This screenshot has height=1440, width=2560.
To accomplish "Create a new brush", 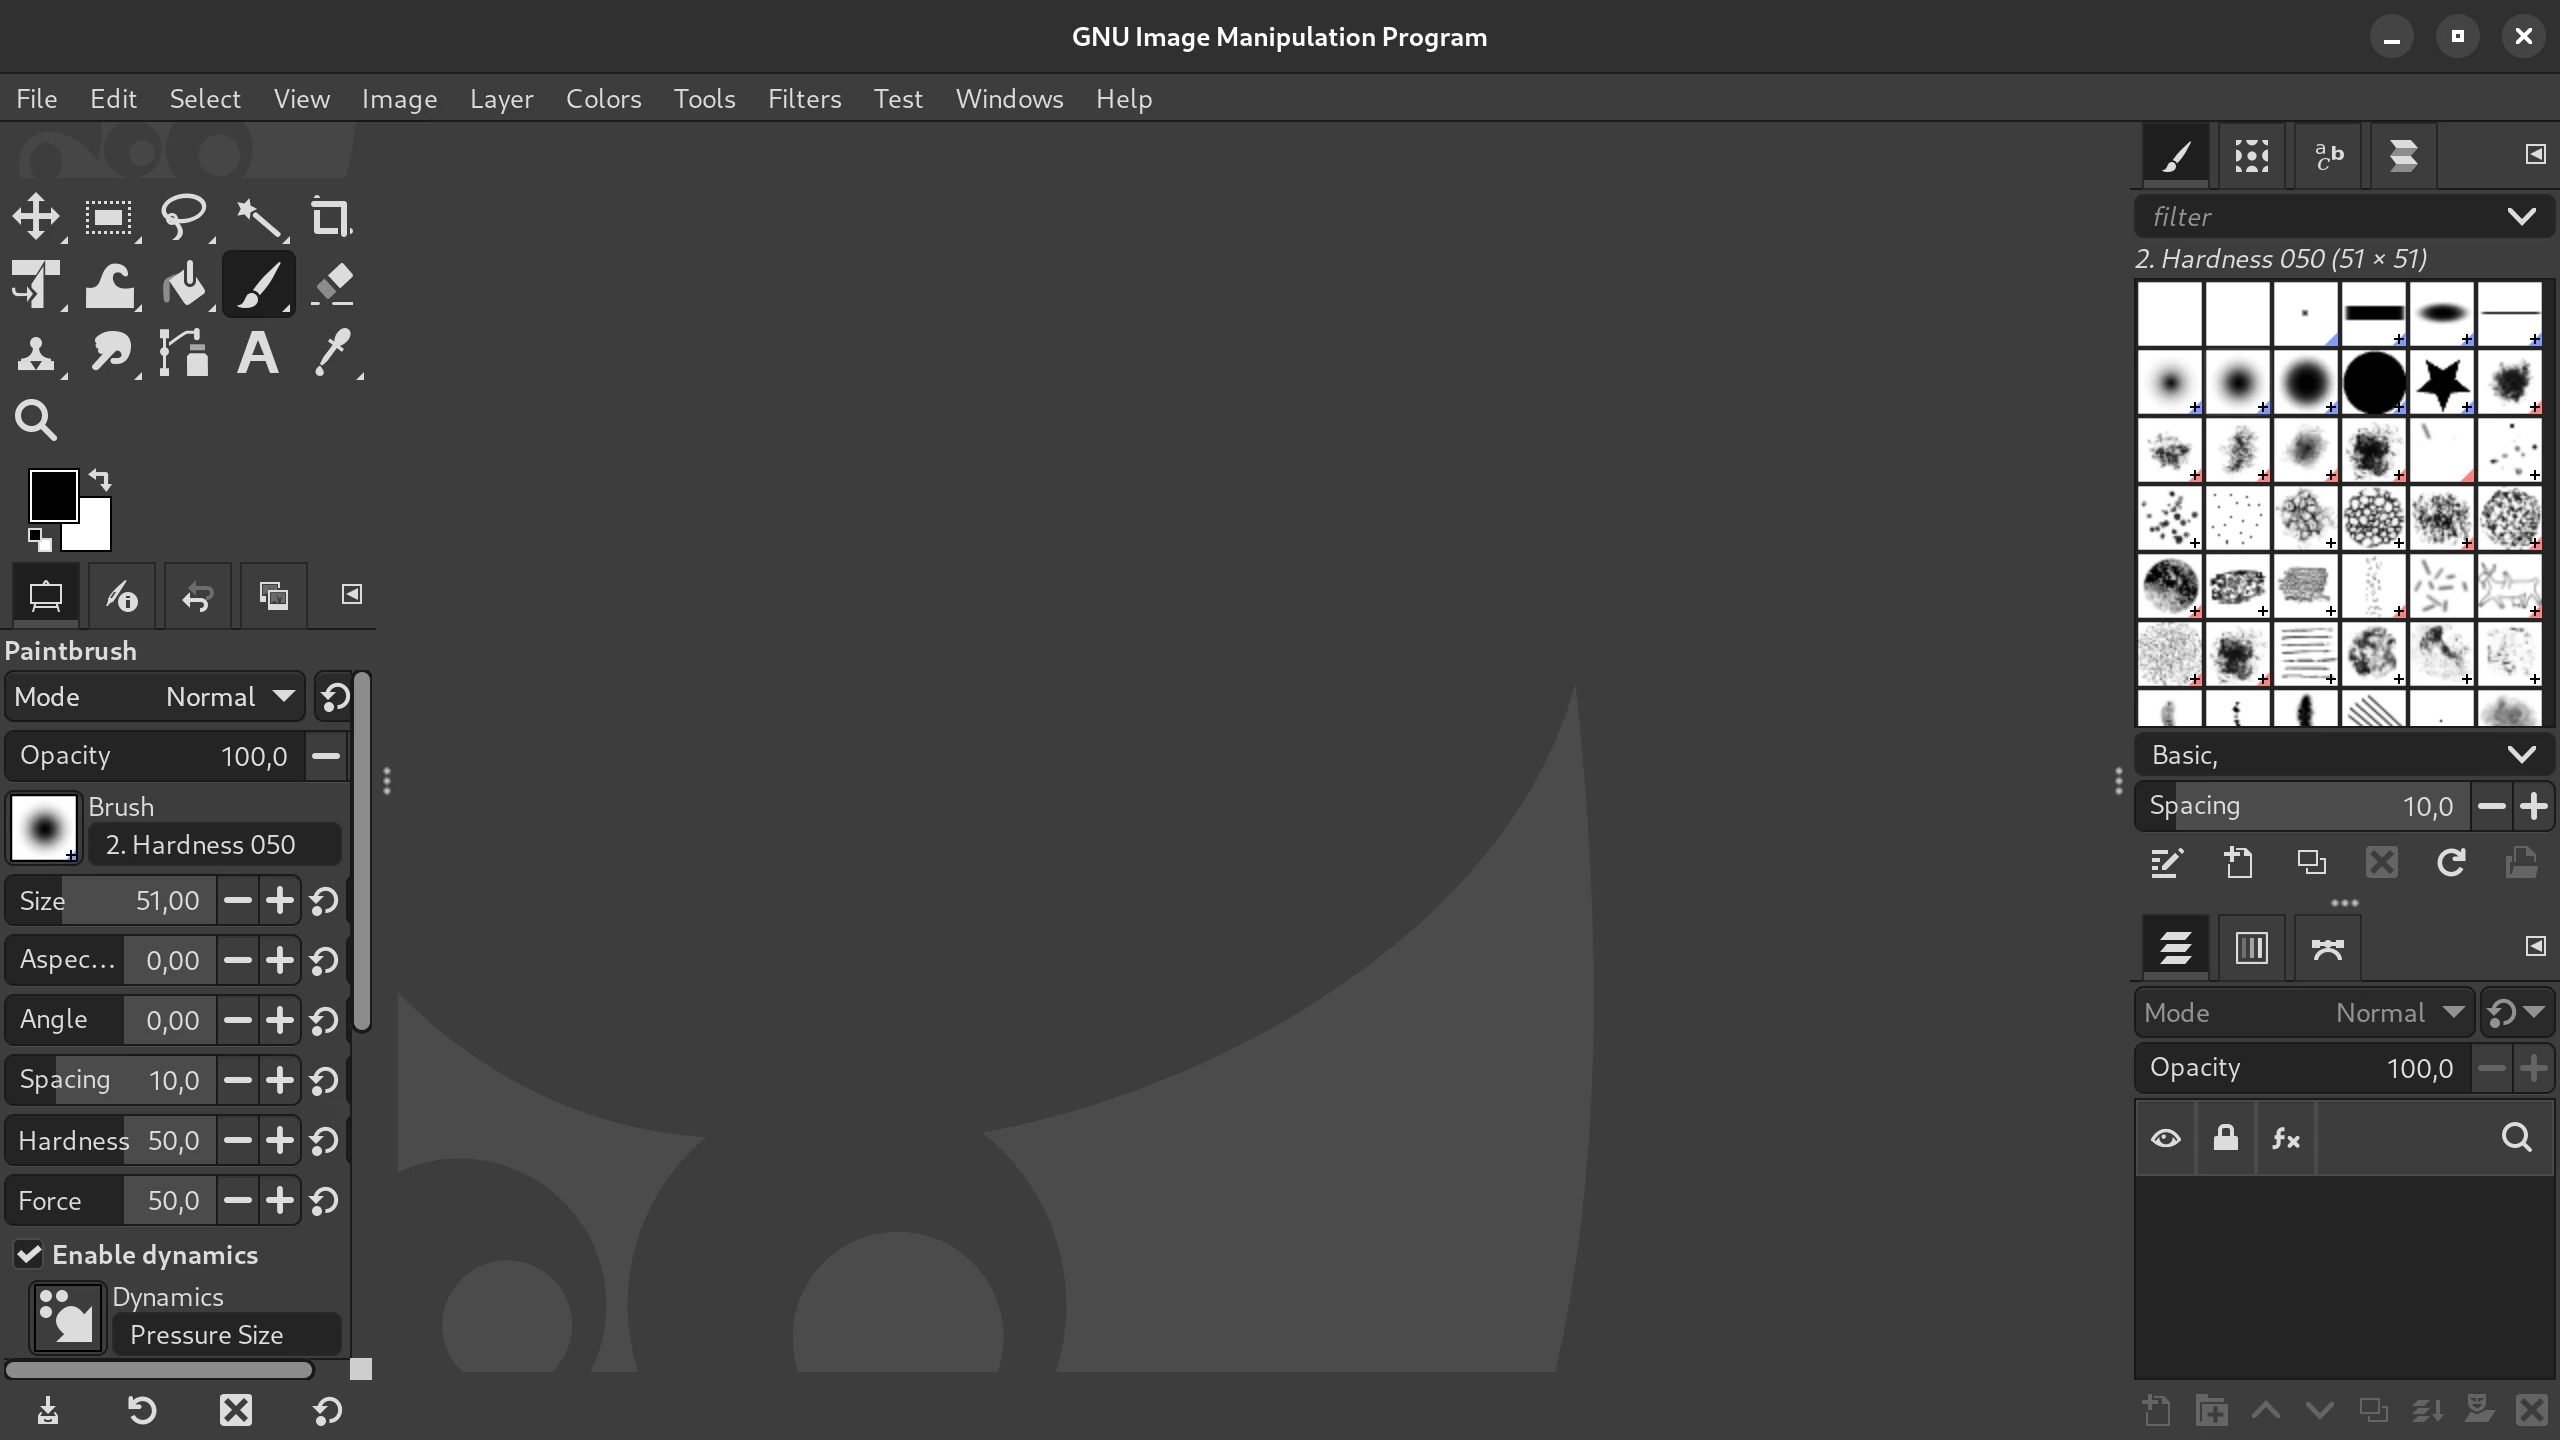I will pos(2239,863).
